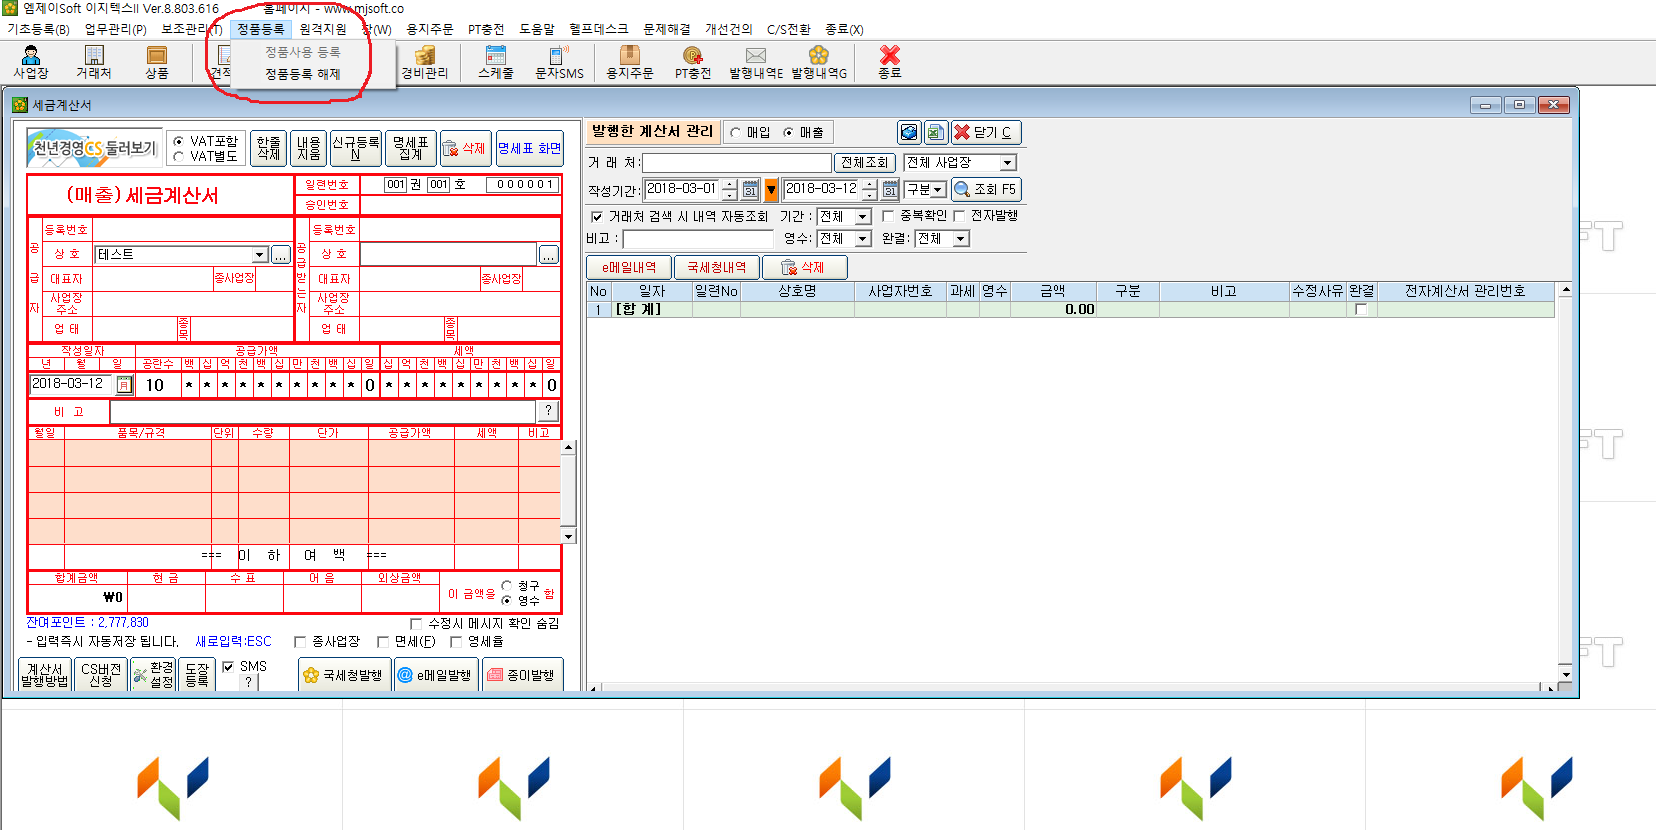Click the SMS help question-mark button
Image resolution: width=1656 pixels, height=830 pixels.
click(x=248, y=682)
